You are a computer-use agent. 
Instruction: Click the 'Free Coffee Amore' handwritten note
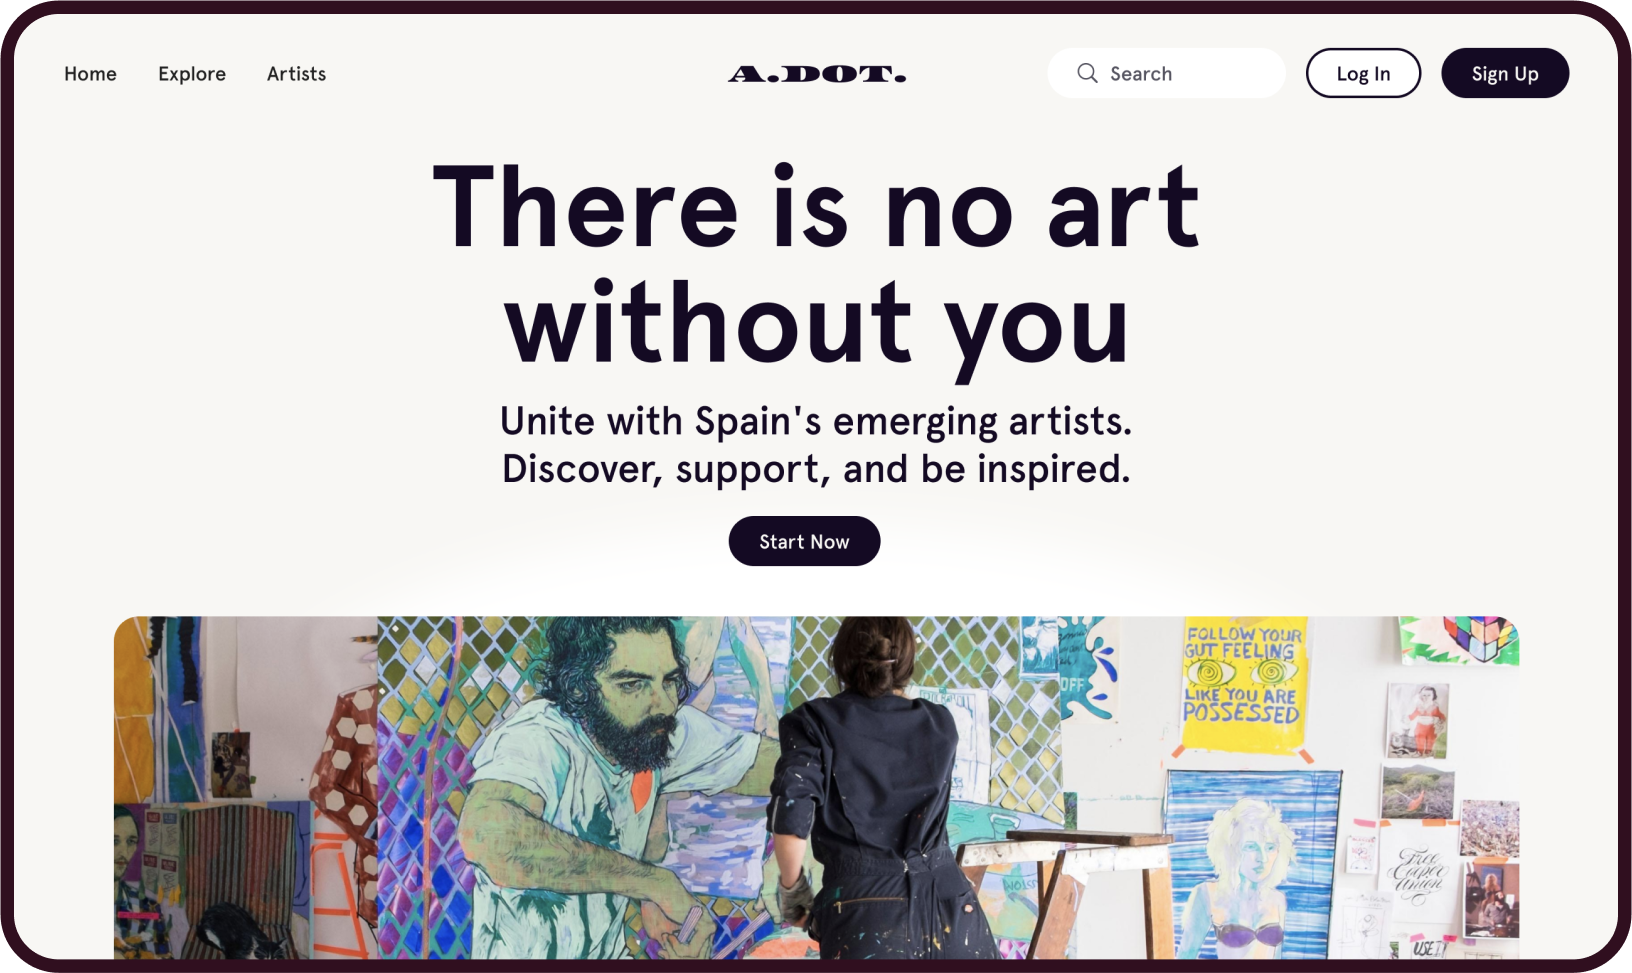coord(1418,870)
